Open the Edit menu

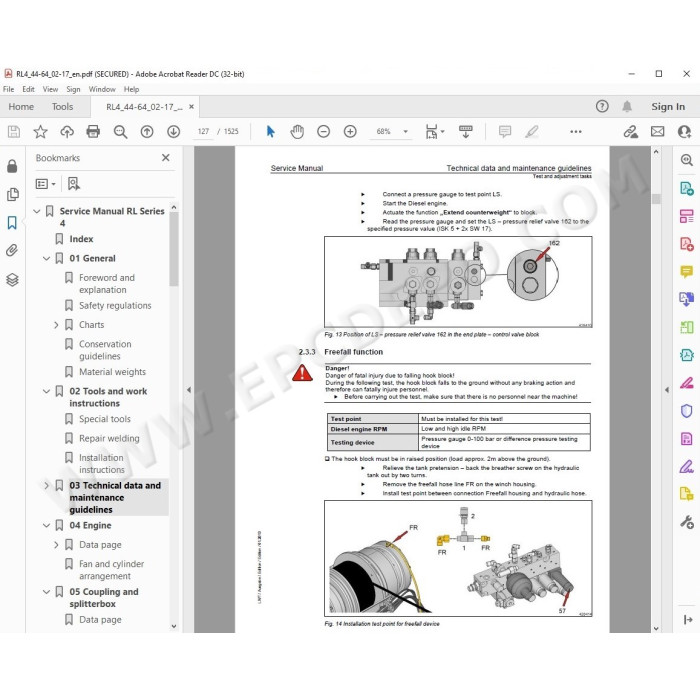(28, 89)
